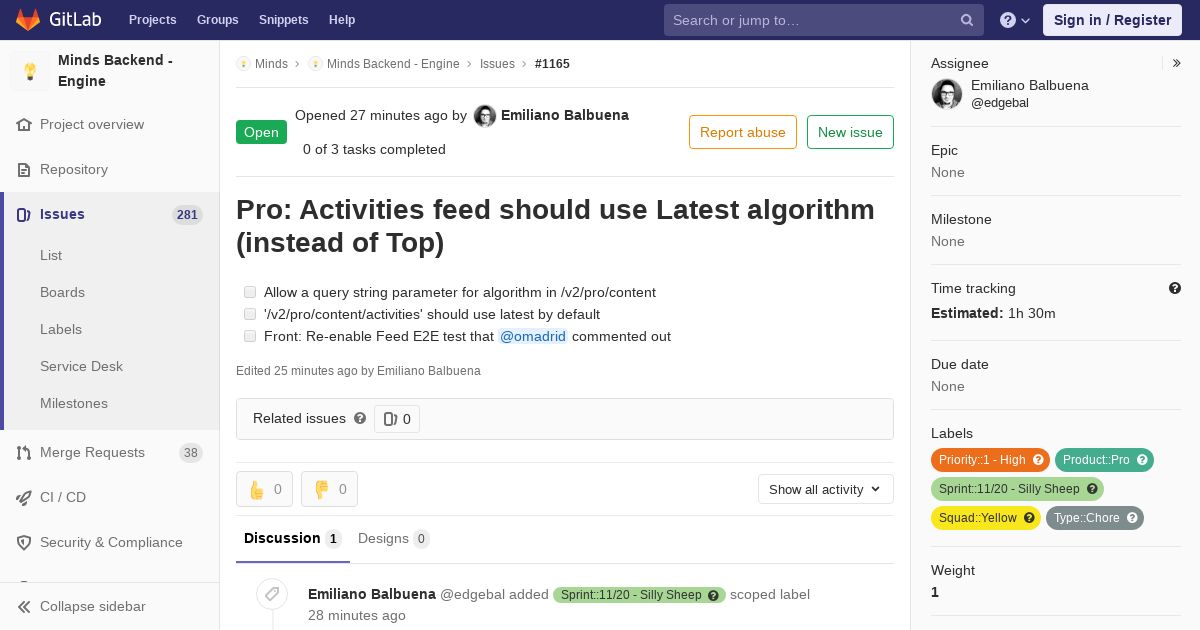Image resolution: width=1200 pixels, height=630 pixels.
Task: Switch to the Designs tab
Action: coord(393,538)
